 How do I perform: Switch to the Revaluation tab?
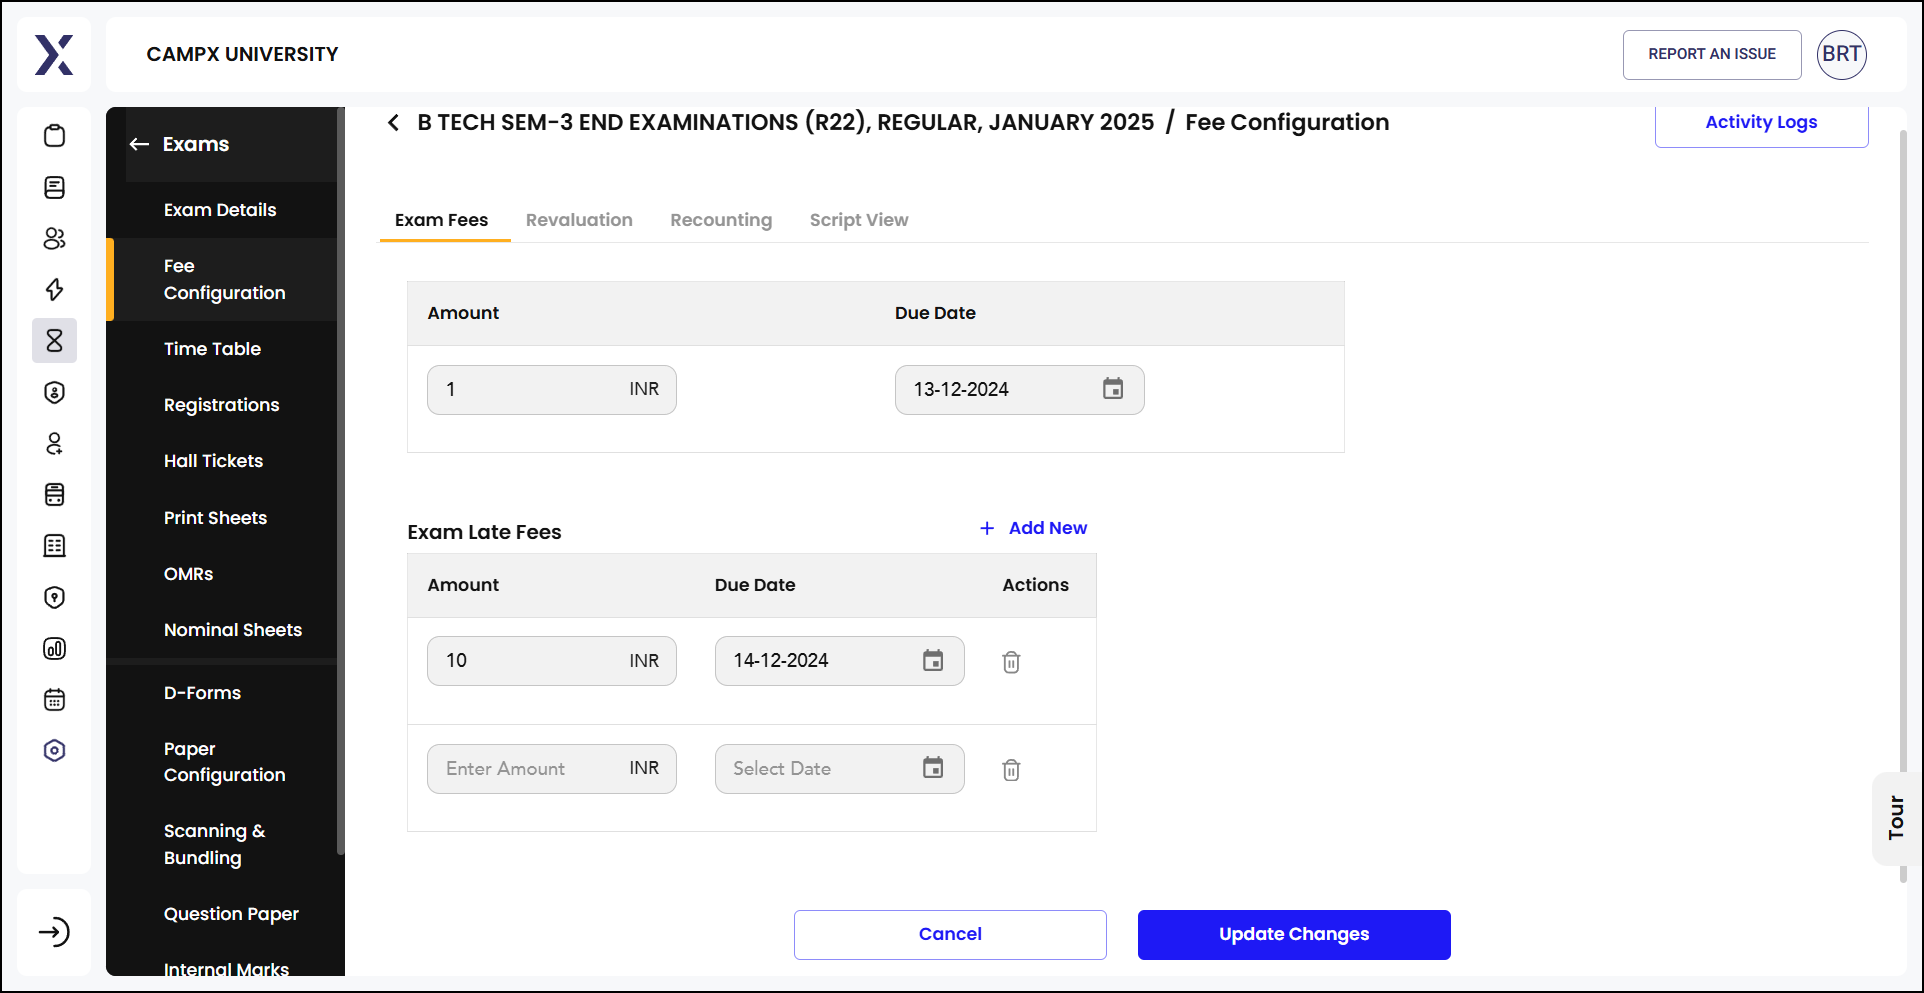(579, 220)
